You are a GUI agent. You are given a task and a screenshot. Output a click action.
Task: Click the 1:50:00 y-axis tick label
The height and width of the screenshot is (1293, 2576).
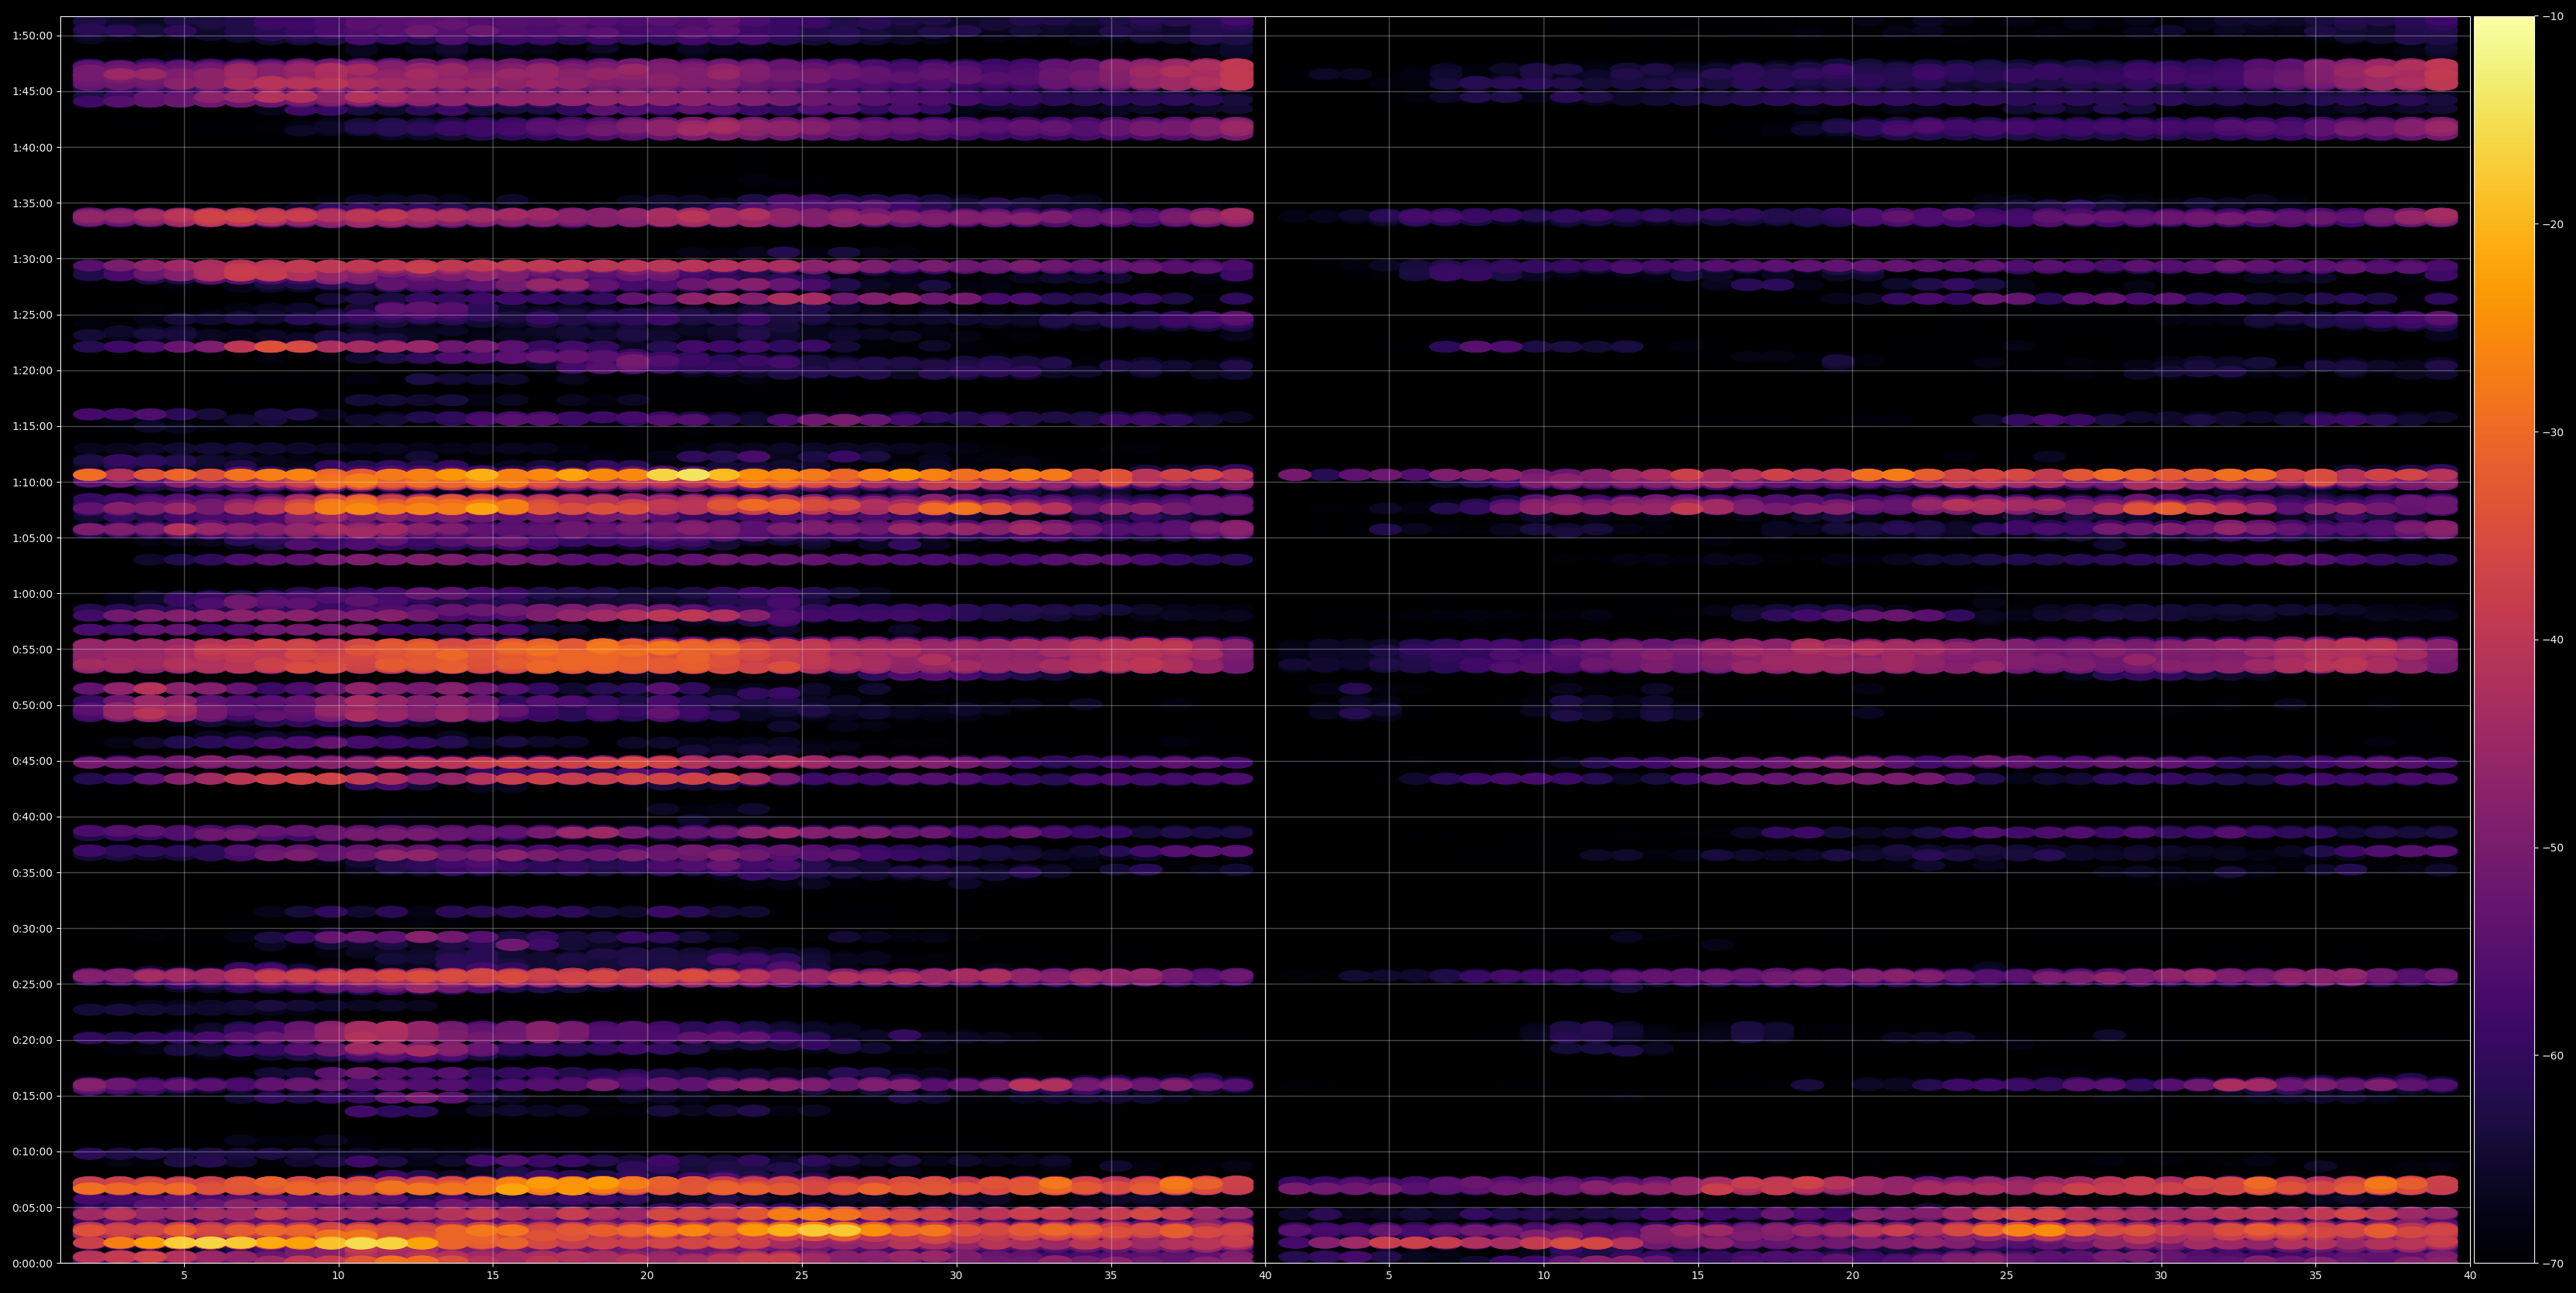(x=32, y=36)
